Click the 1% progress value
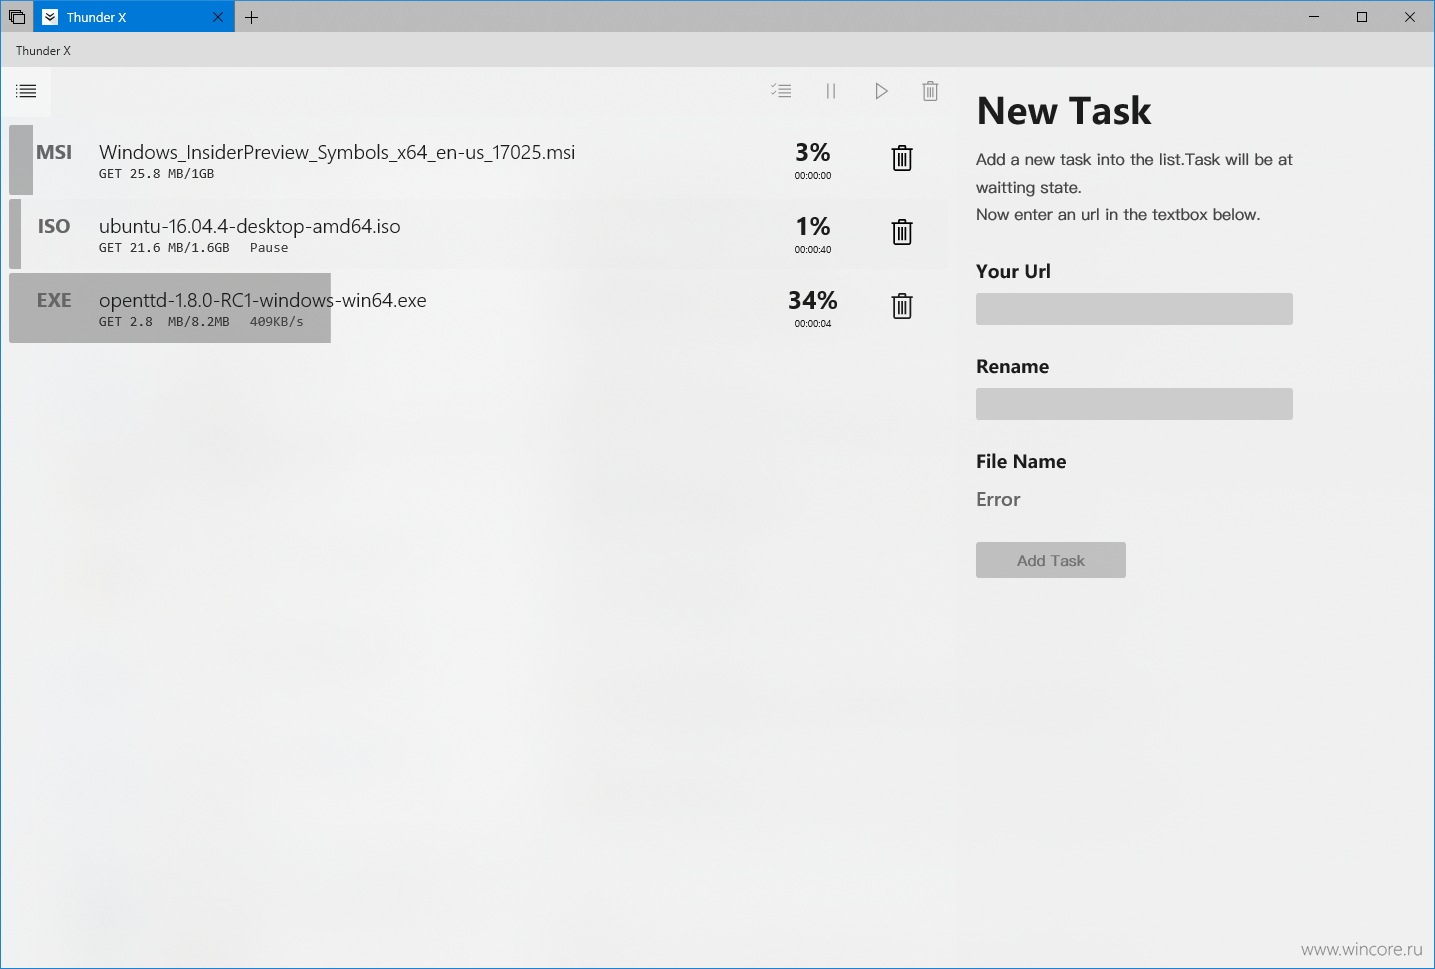The image size is (1435, 969). (x=812, y=226)
